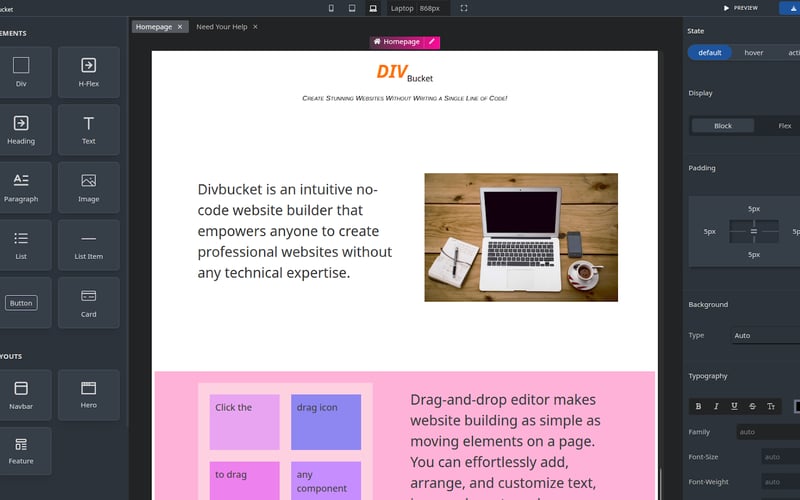800x500 pixels.
Task: Click the pencil edit icon beside Homepage label
Action: (x=432, y=42)
